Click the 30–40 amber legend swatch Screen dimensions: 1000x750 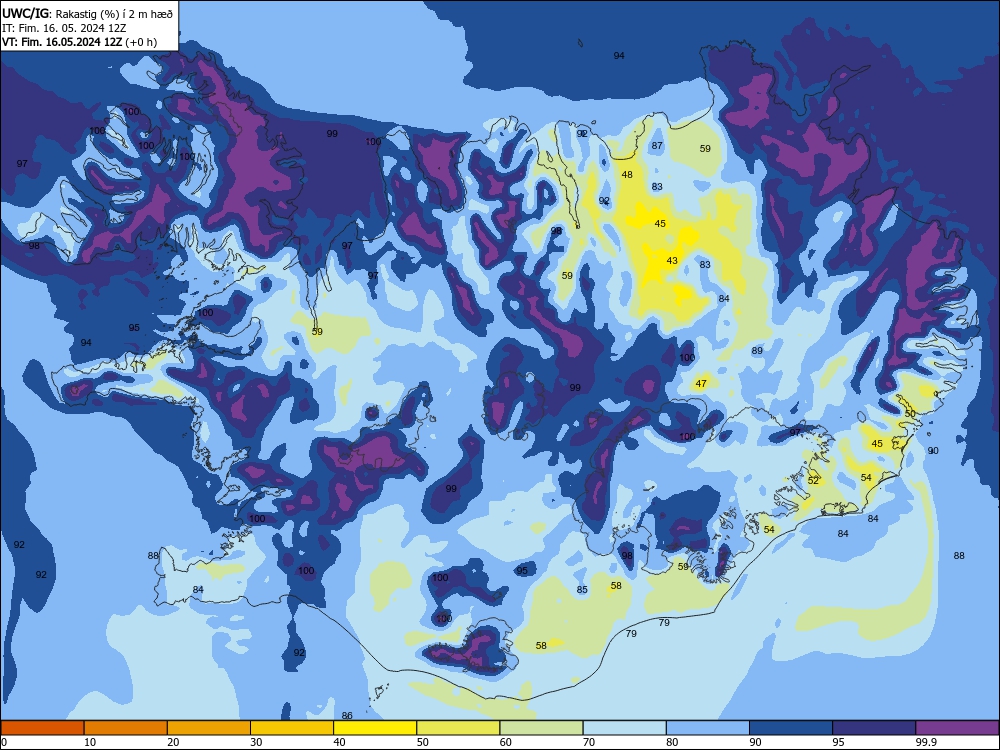tap(292, 728)
